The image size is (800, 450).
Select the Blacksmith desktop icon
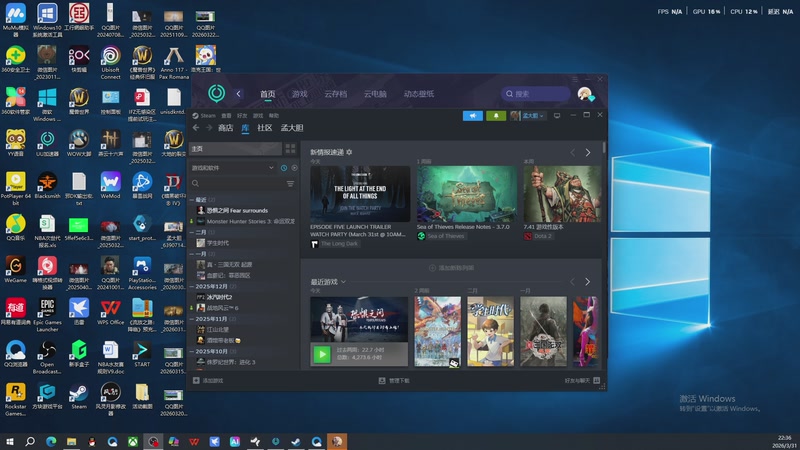[47, 185]
